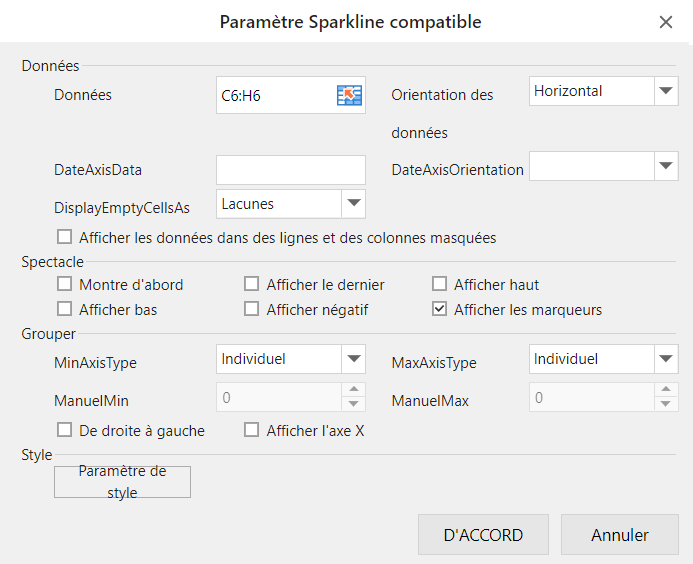Click the DateAxisData input field
The height and width of the screenshot is (564, 693).
click(291, 170)
